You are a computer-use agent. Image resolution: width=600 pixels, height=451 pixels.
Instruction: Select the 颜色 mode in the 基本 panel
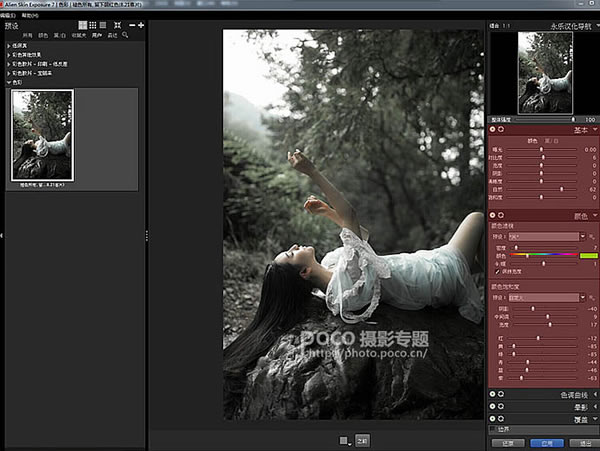pos(533,141)
